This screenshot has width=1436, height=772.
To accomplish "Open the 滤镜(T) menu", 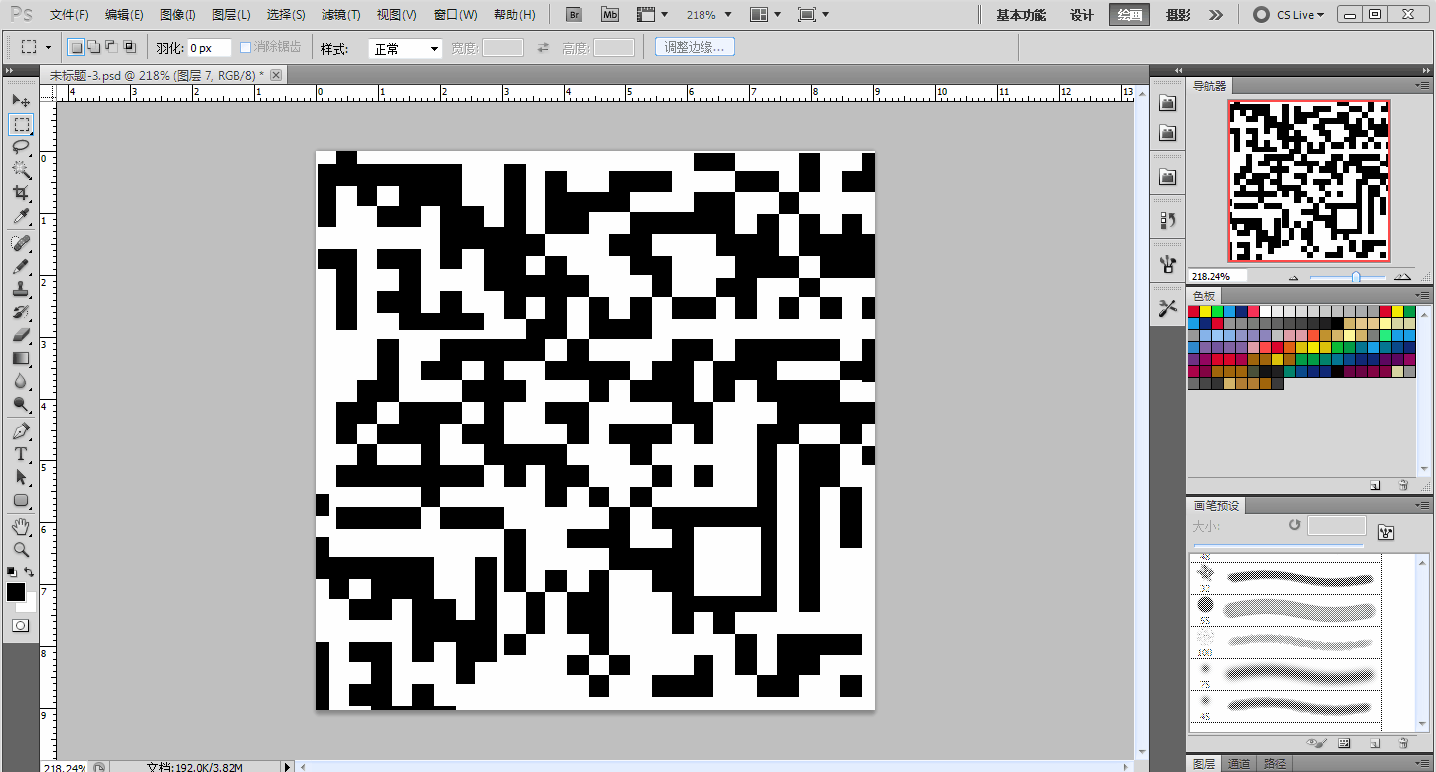I will coord(341,15).
